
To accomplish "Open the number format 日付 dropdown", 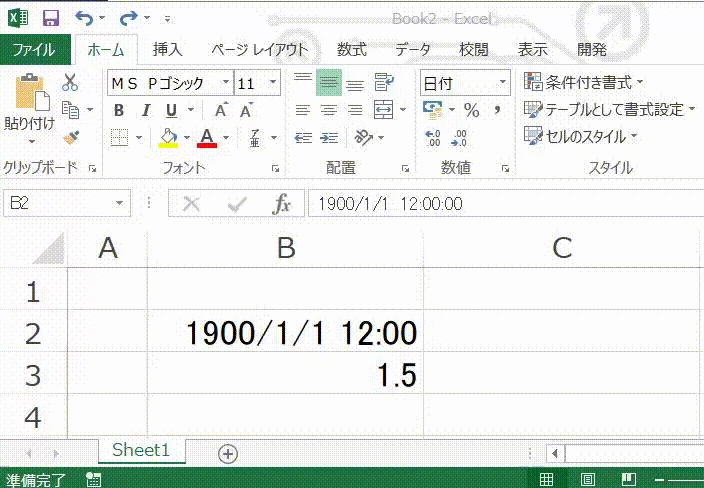I will pos(502,83).
